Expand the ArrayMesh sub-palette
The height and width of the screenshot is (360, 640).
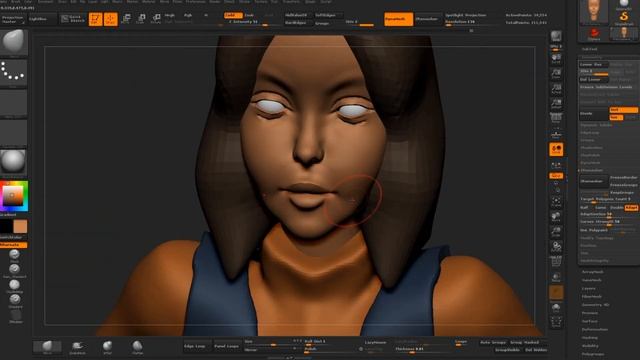click(x=592, y=272)
